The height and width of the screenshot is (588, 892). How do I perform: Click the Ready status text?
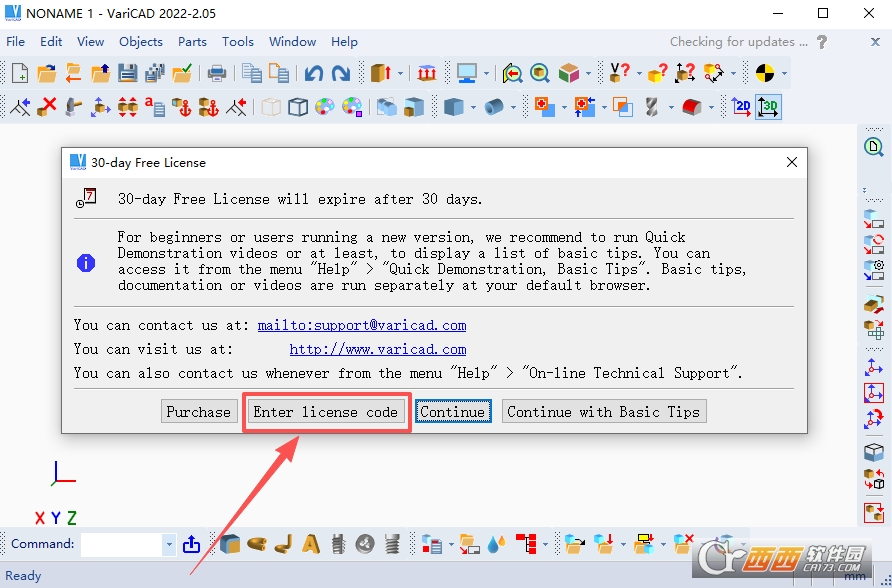coord(23,575)
